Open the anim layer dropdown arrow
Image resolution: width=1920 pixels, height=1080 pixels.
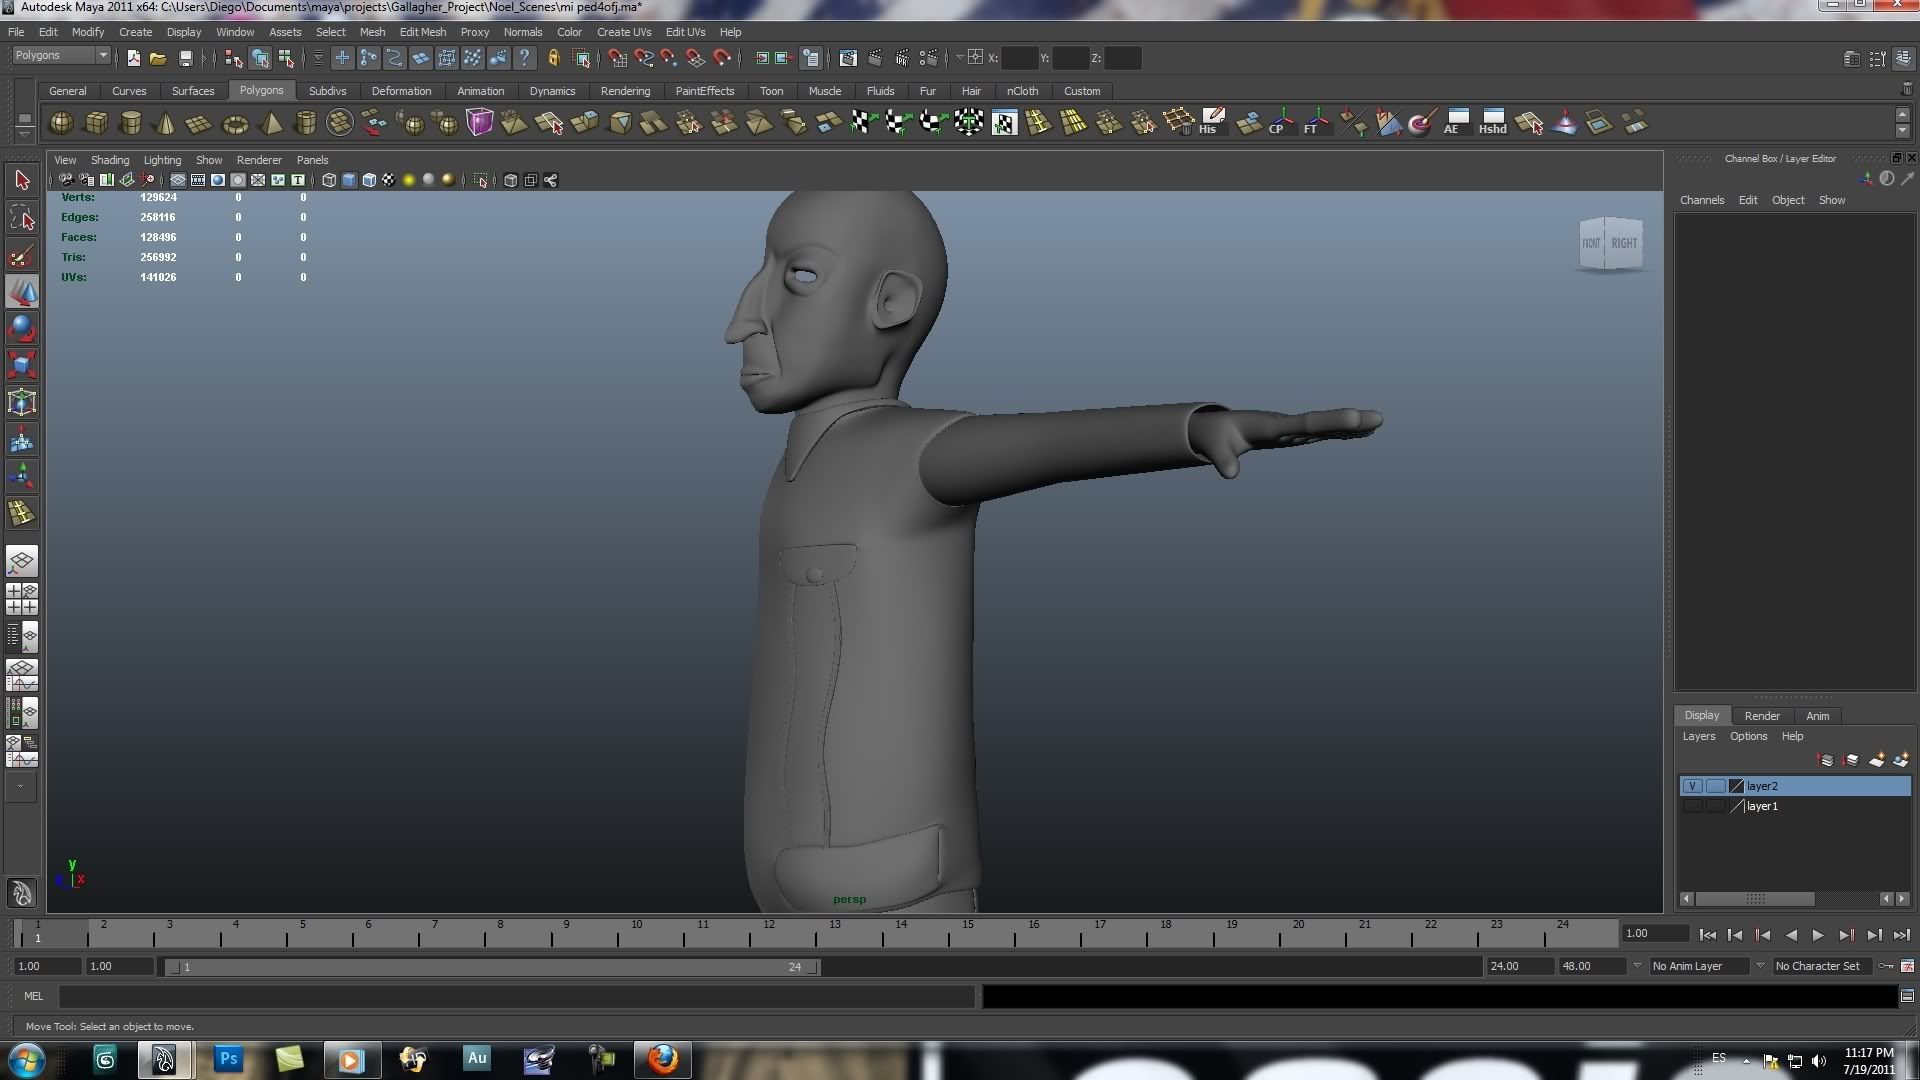pyautogui.click(x=1637, y=966)
